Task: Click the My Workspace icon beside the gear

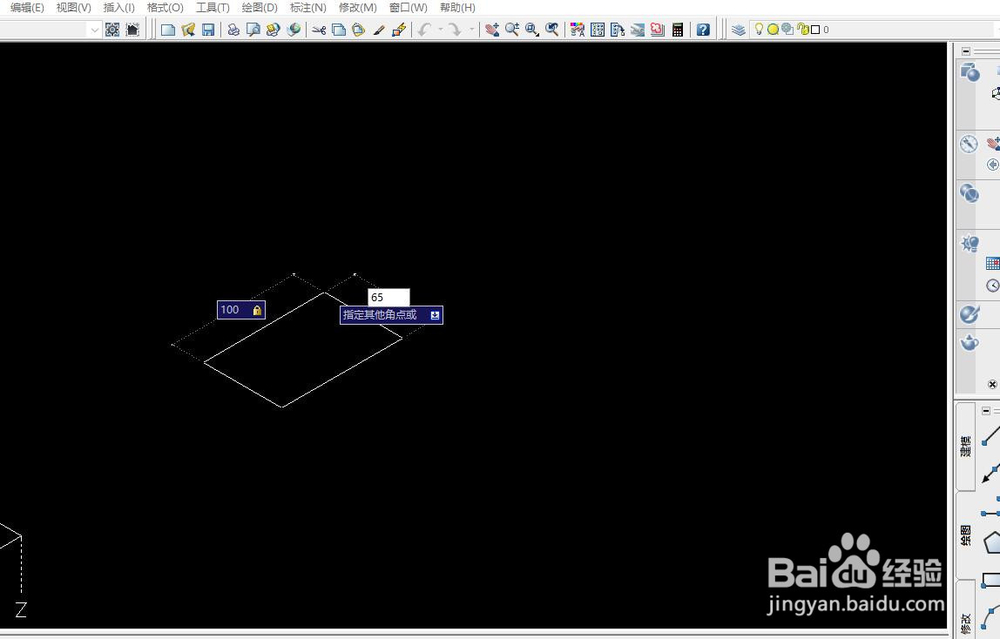Action: (133, 29)
